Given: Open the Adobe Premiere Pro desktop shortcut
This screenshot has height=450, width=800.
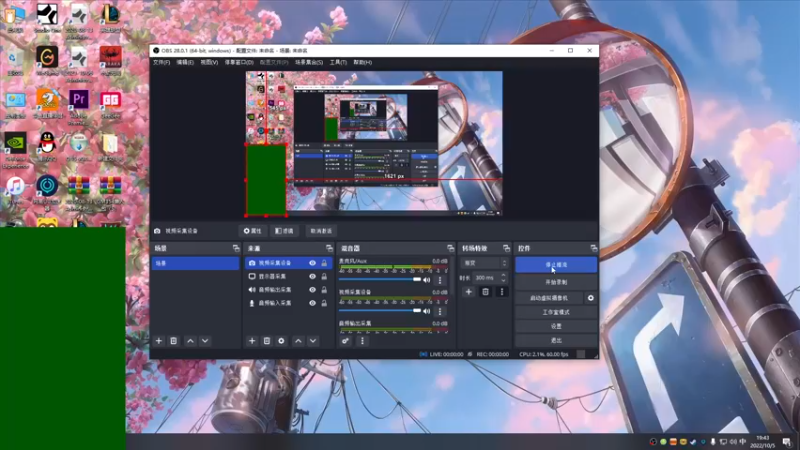Looking at the screenshot, I should click(79, 104).
